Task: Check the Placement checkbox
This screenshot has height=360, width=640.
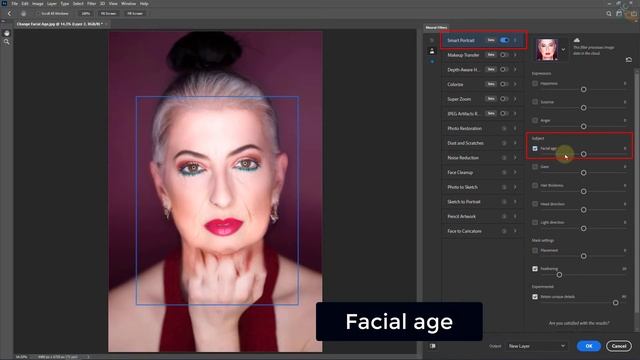Action: pyautogui.click(x=535, y=250)
